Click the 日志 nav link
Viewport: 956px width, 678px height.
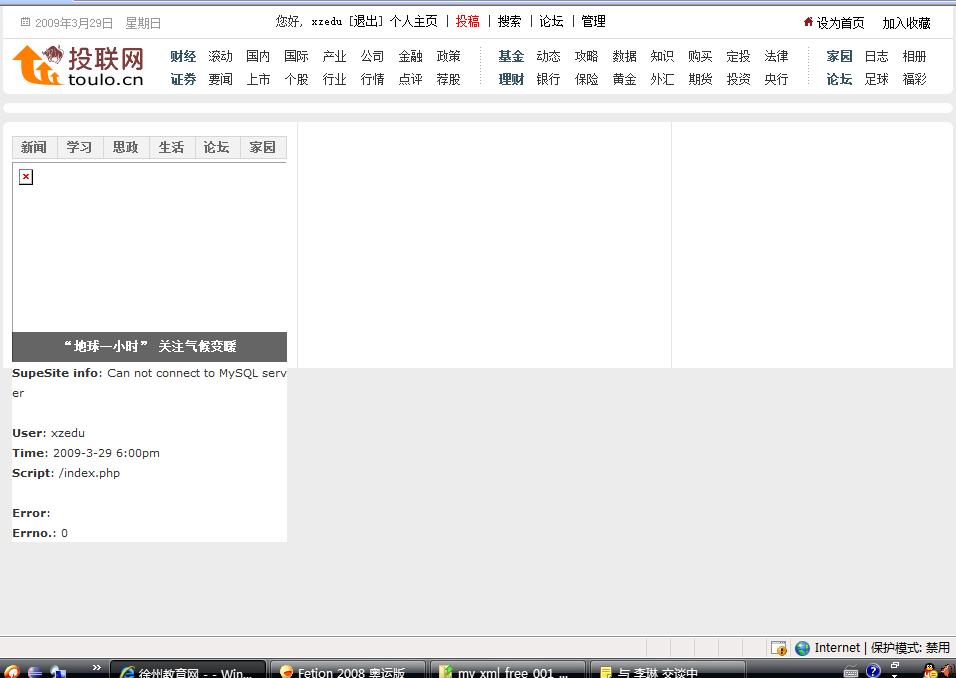[877, 57]
